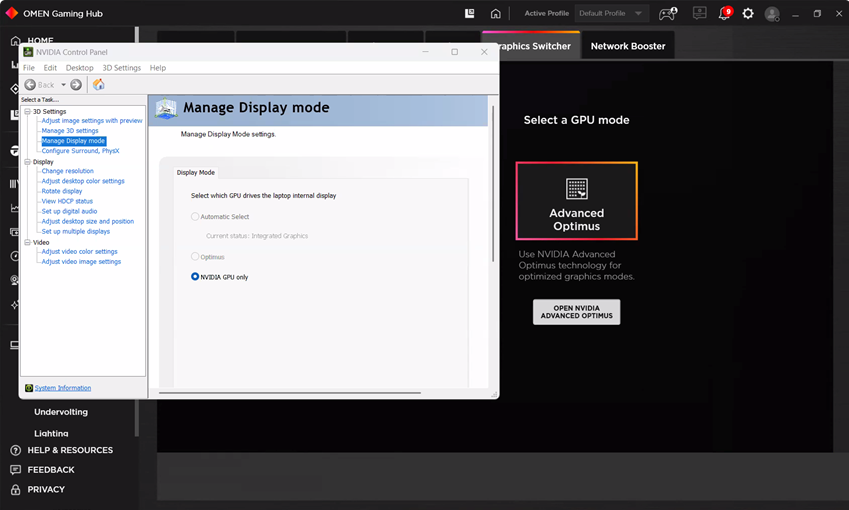Open Manage 3D settings
This screenshot has width=849, height=510.
[x=70, y=130]
